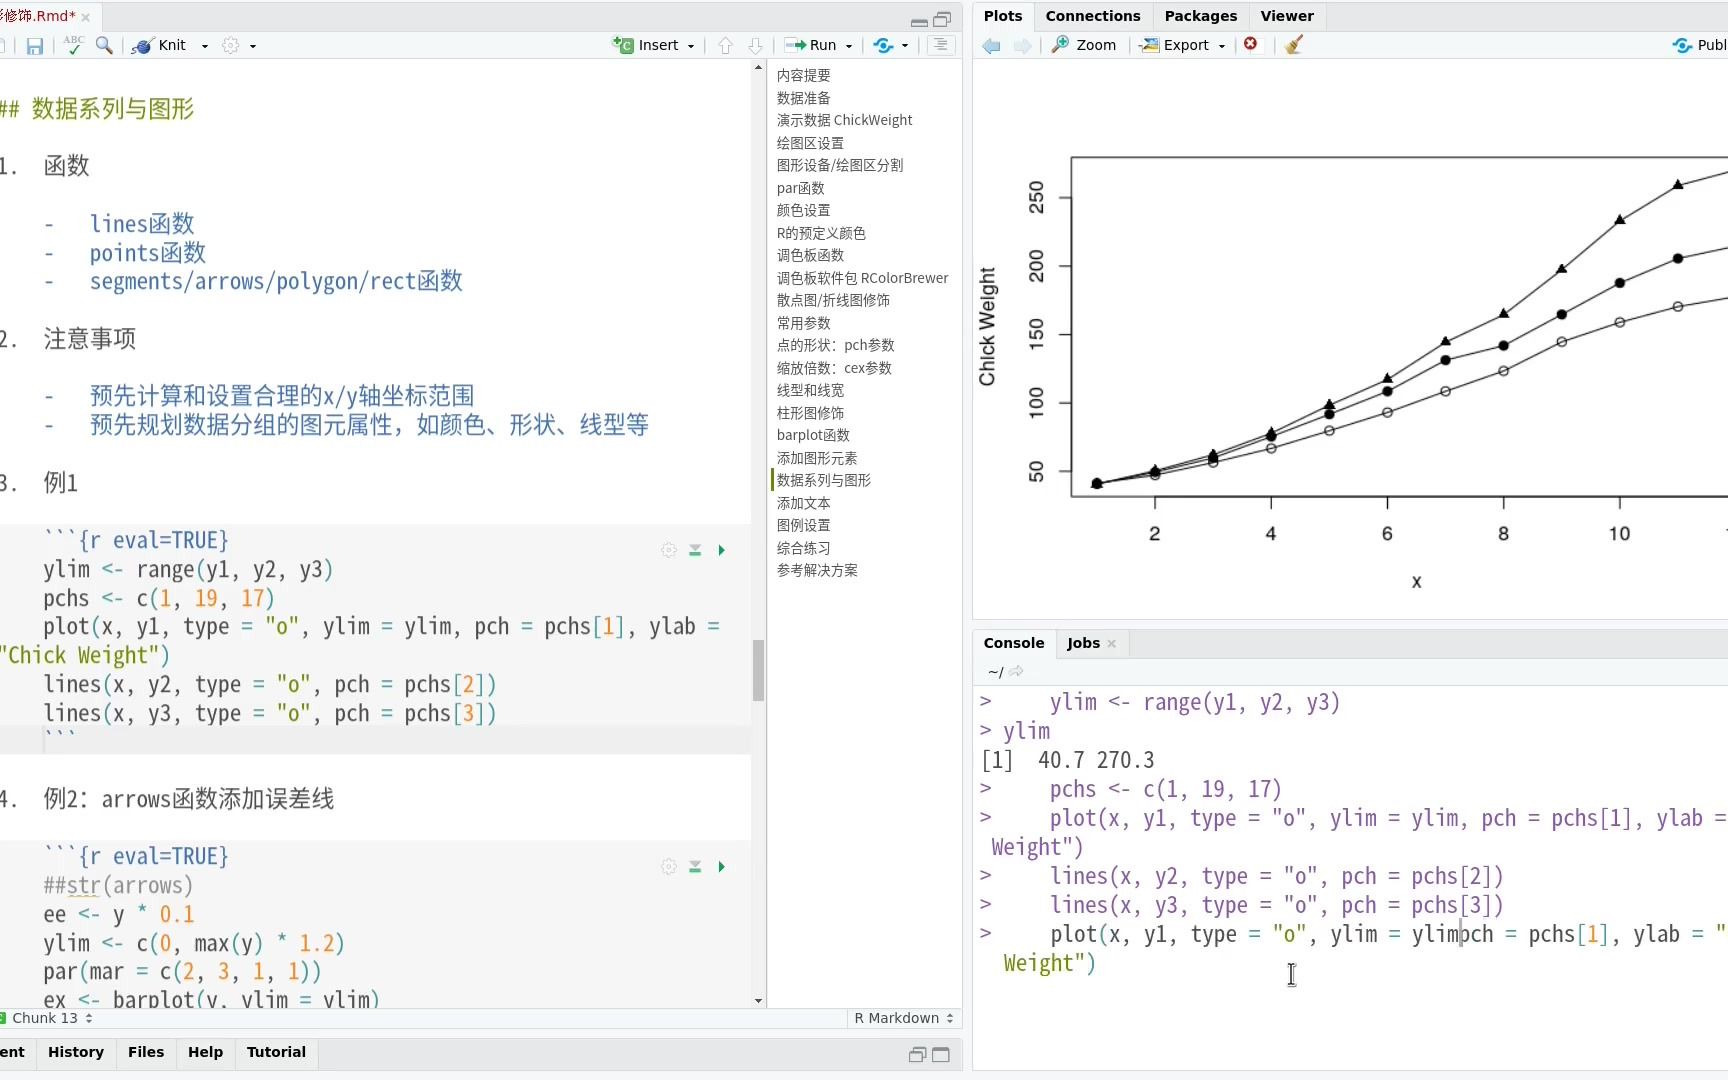Image resolution: width=1728 pixels, height=1080 pixels.
Task: Run the selected lines
Action: pos(810,45)
